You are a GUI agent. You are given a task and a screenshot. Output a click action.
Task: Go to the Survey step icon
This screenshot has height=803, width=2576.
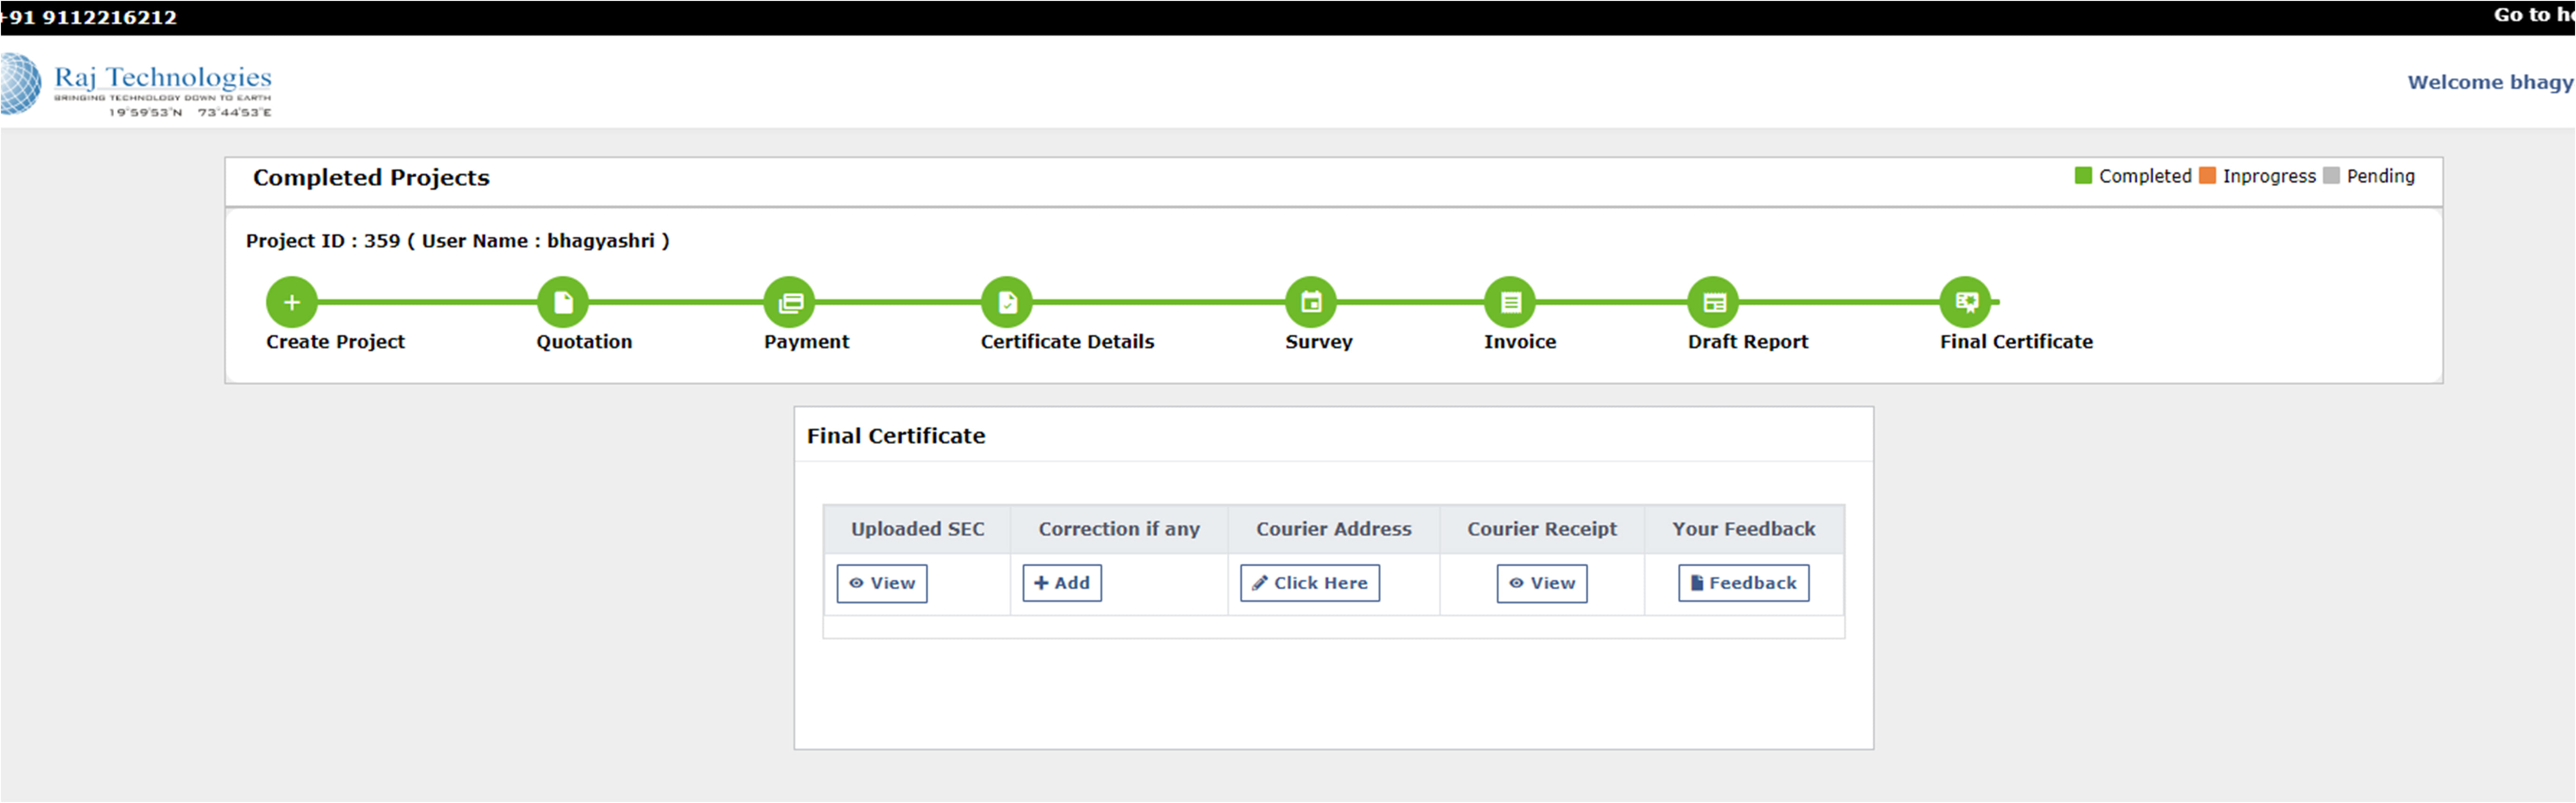click(x=1311, y=302)
